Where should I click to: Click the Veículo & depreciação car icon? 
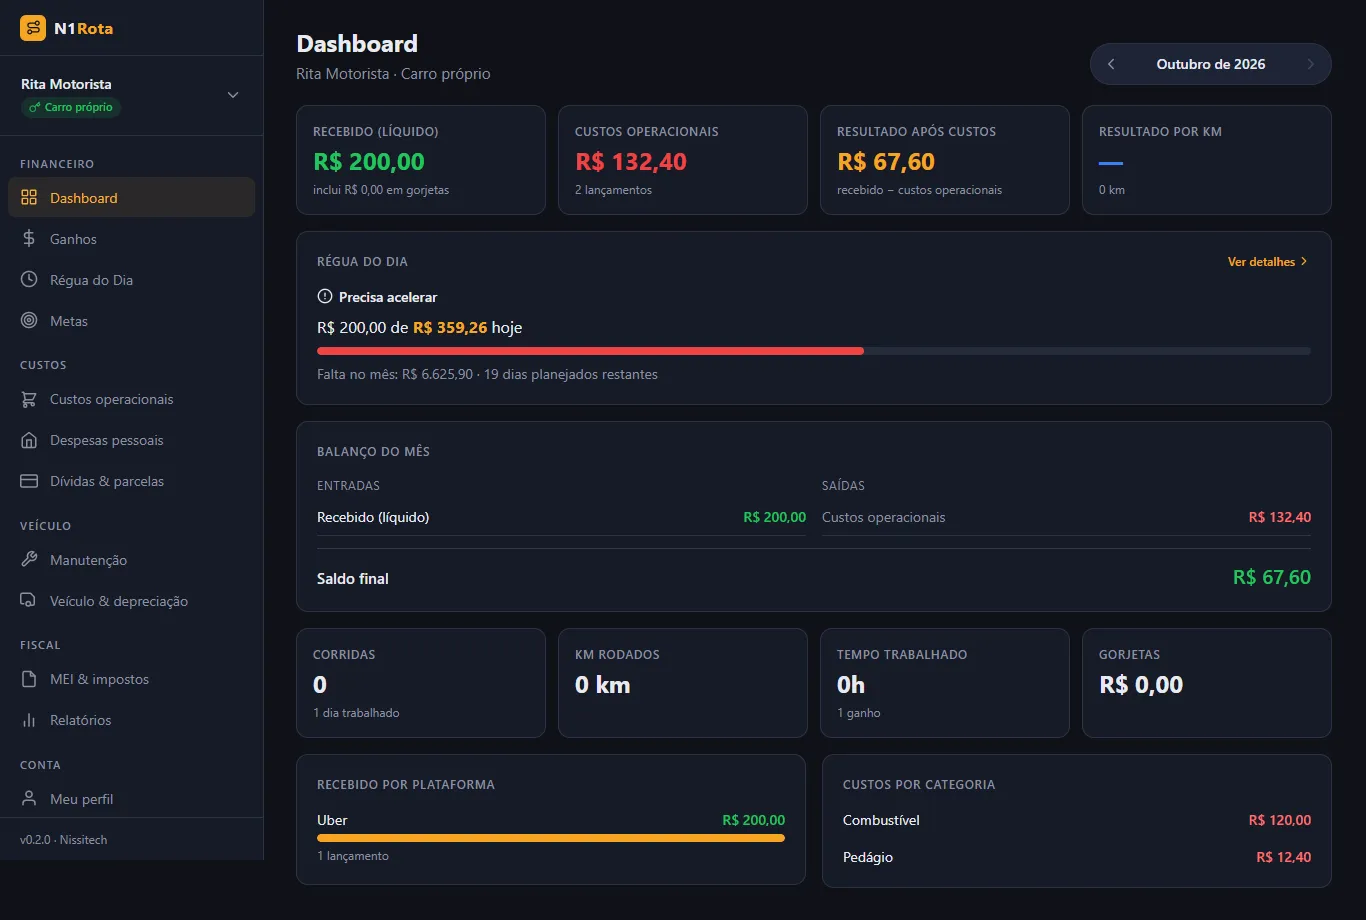pyautogui.click(x=29, y=601)
